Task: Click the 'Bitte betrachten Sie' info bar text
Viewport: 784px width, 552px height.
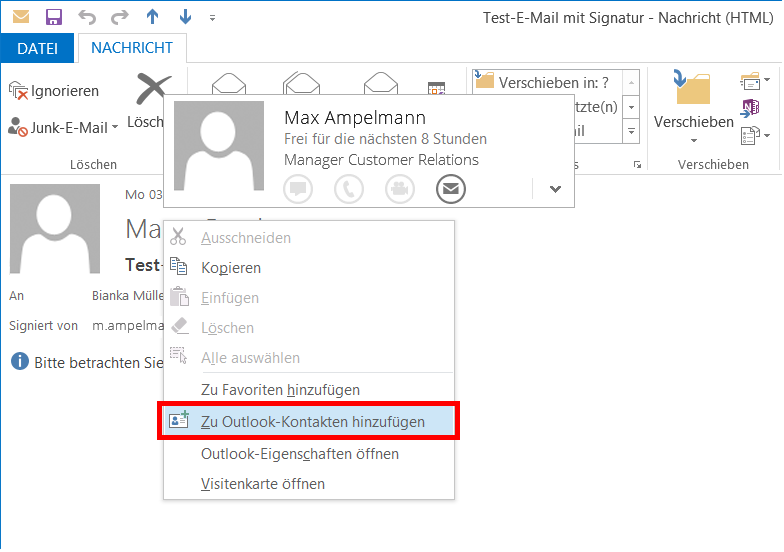Action: coord(98,362)
